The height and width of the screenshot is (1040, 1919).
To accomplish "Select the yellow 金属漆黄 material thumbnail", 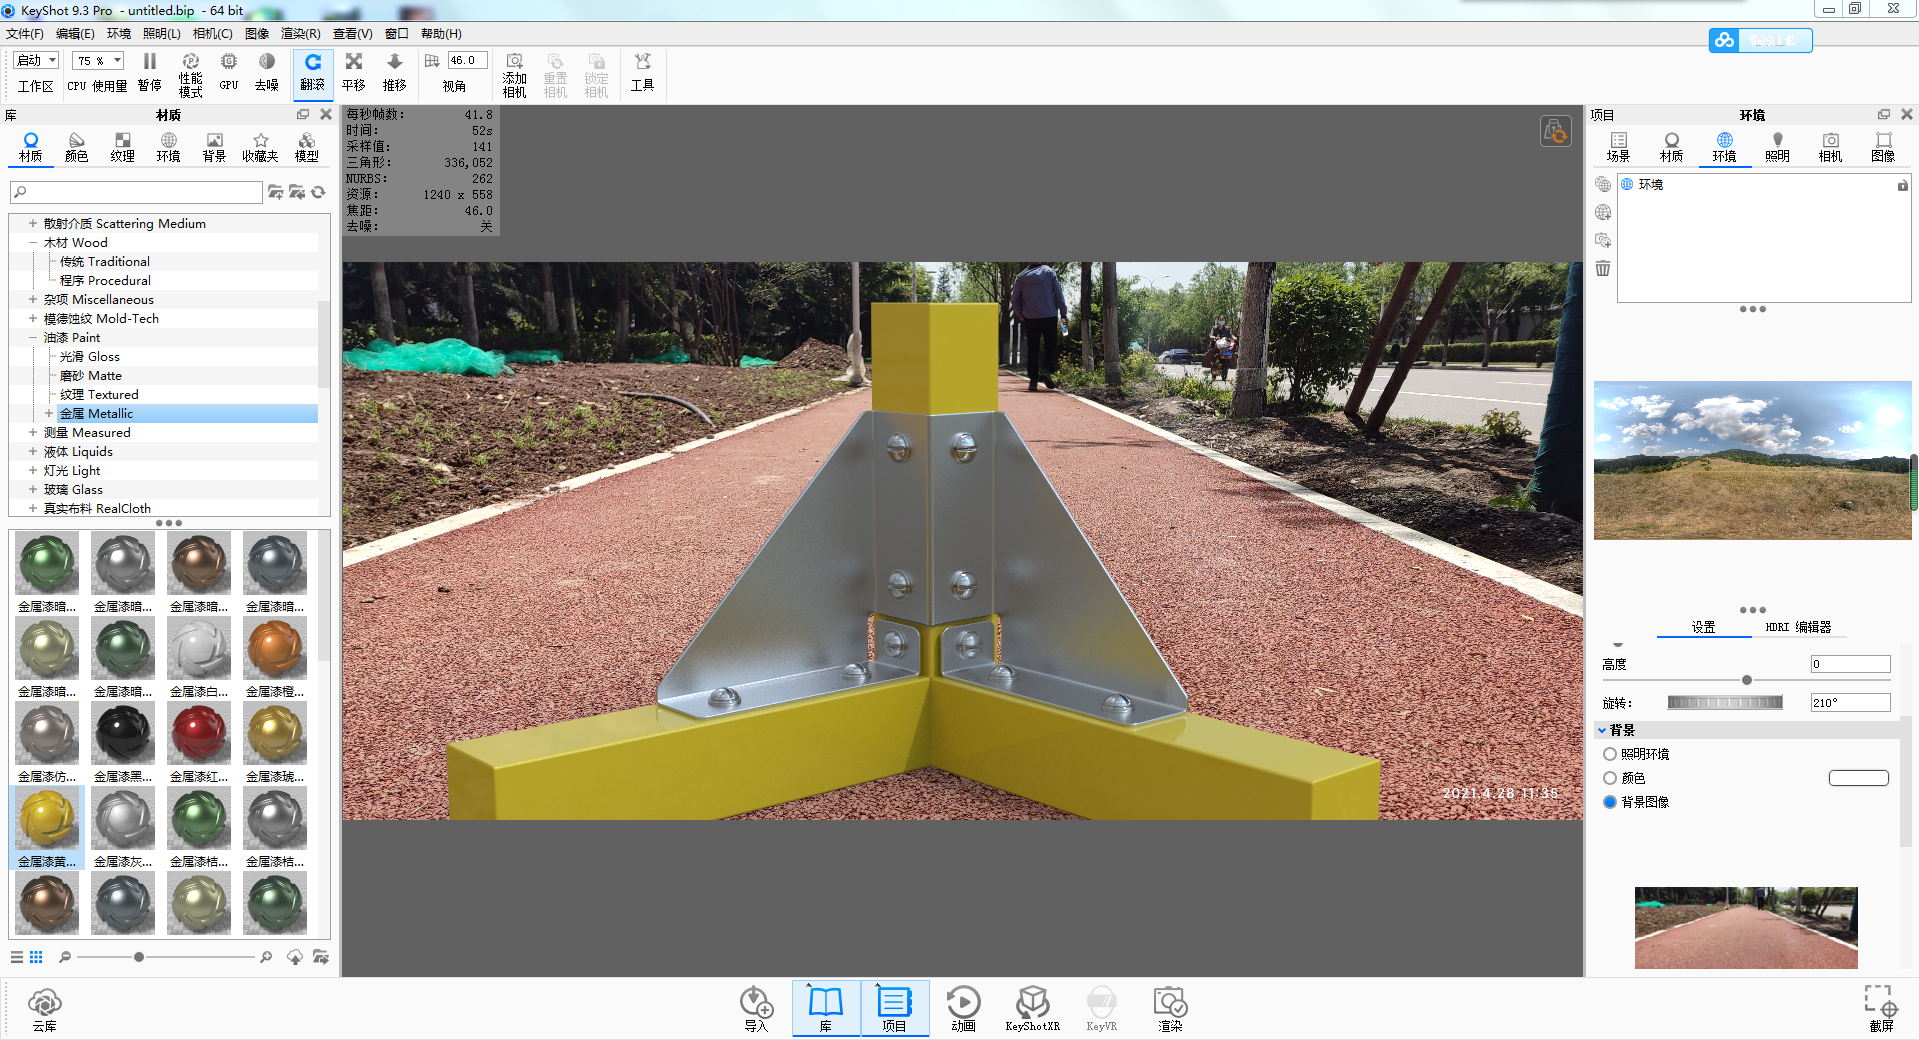I will (47, 817).
